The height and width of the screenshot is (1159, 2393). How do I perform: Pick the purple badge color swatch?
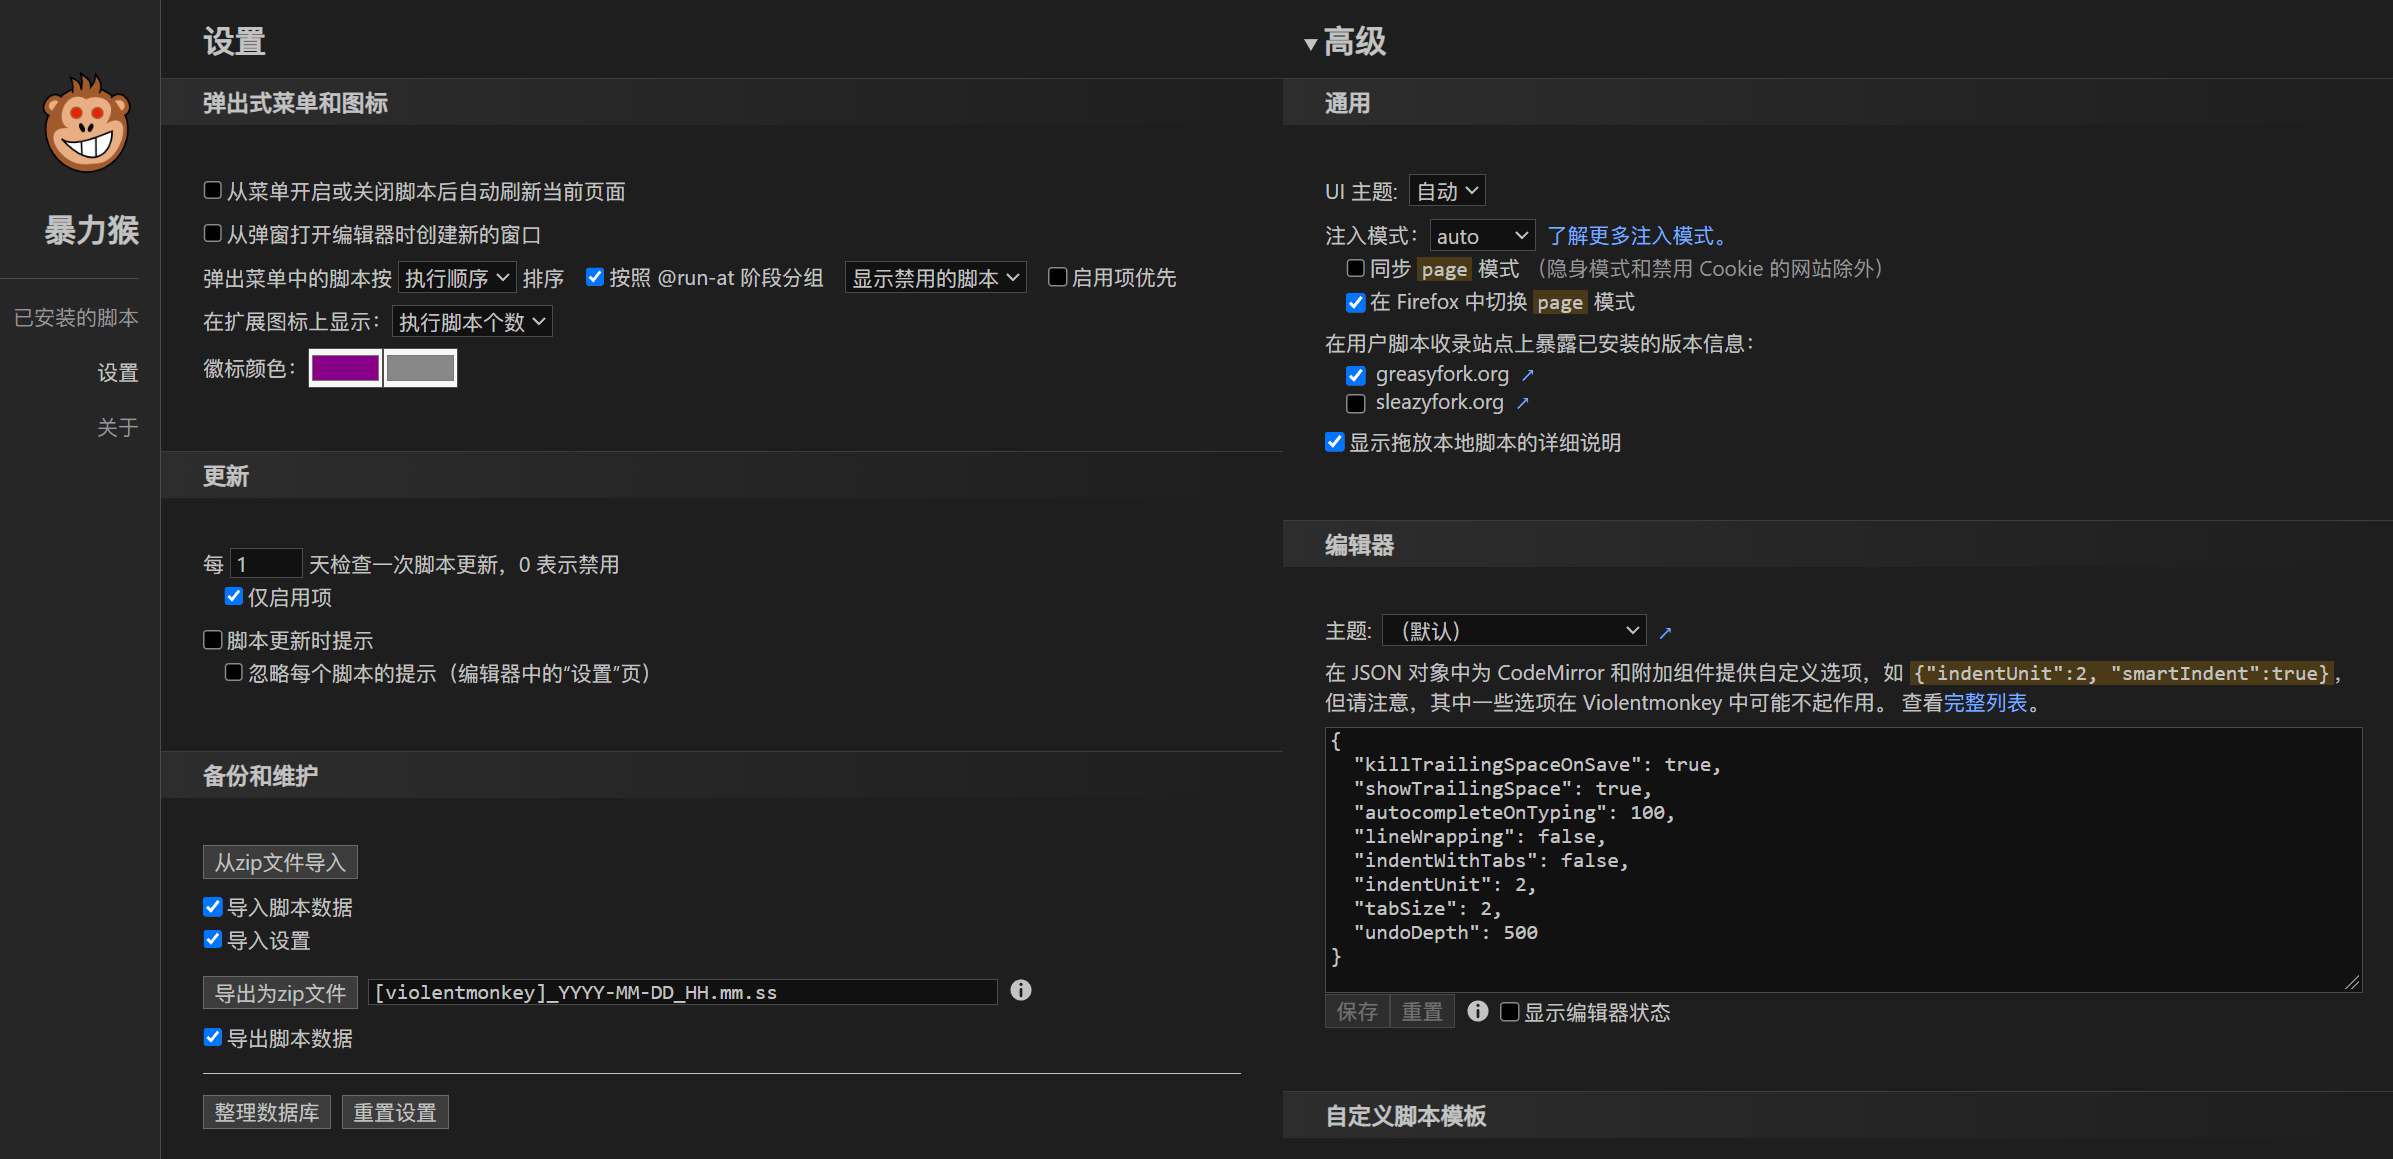pyautogui.click(x=345, y=368)
